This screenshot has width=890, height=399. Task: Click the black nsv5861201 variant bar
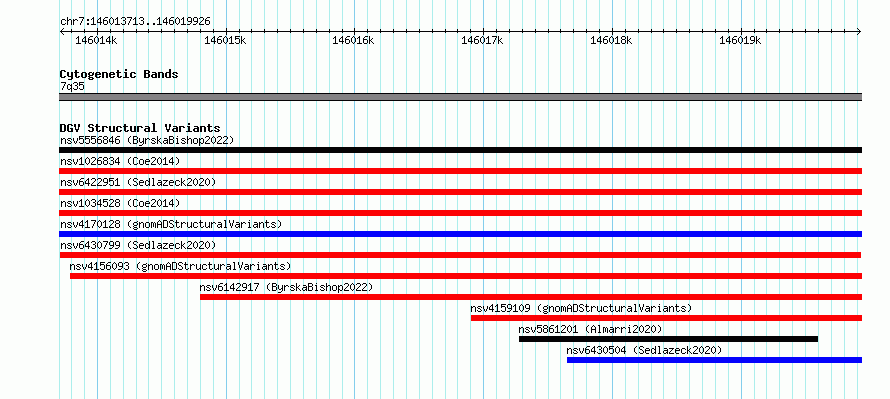[668, 339]
